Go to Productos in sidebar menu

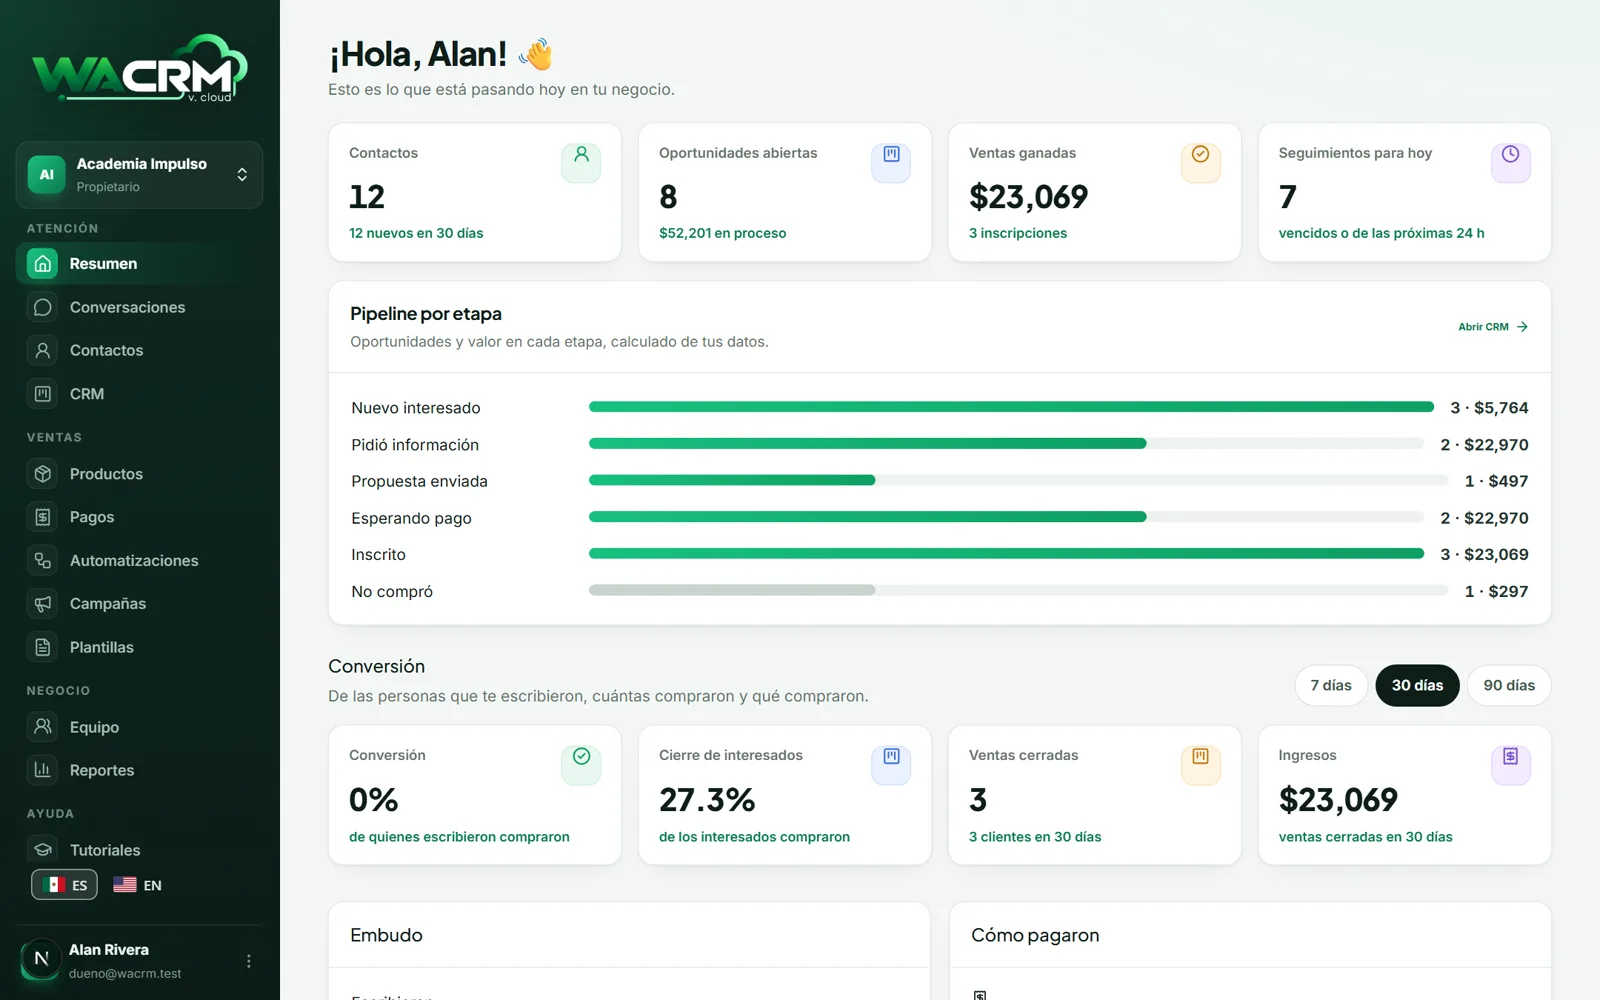point(139,474)
